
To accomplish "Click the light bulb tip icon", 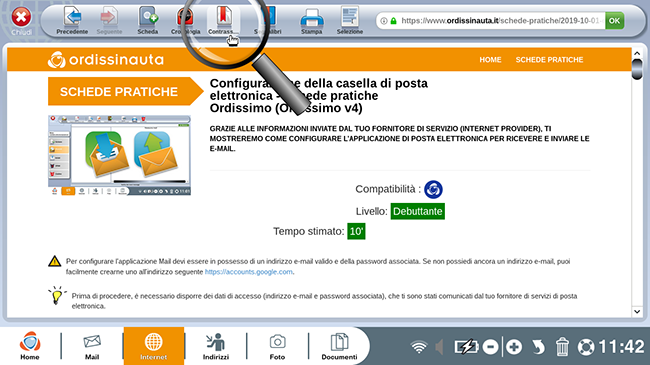I will [x=57, y=295].
